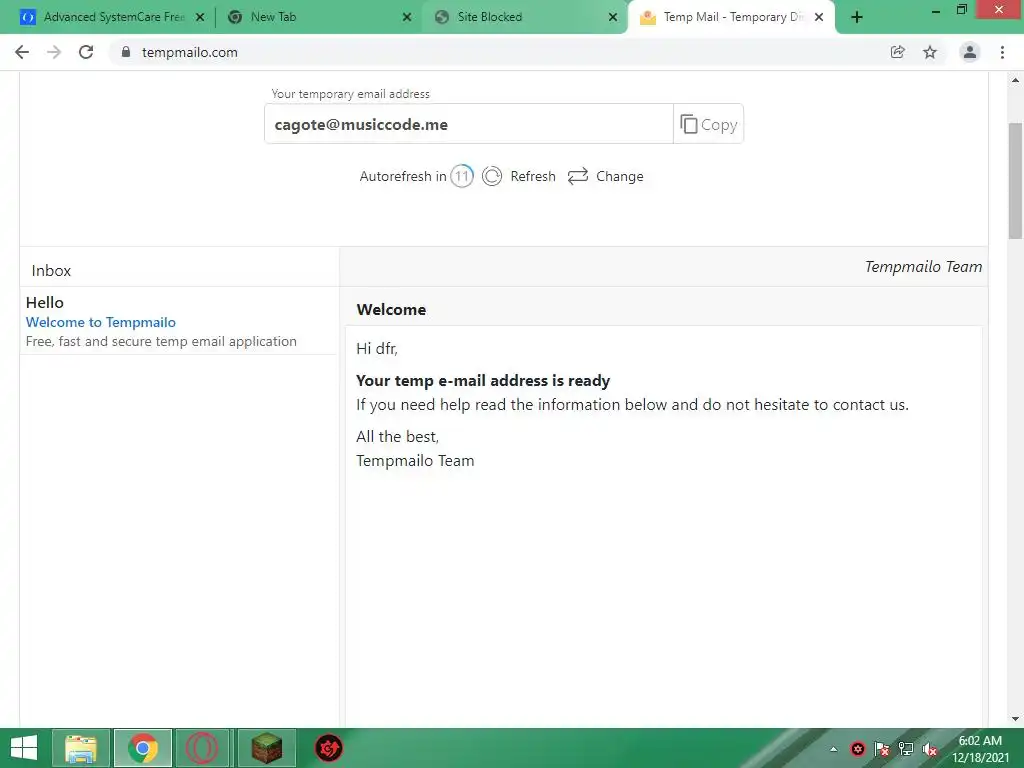This screenshot has height=768, width=1024.
Task: Open taskbar clock and date
Action: tap(980, 749)
